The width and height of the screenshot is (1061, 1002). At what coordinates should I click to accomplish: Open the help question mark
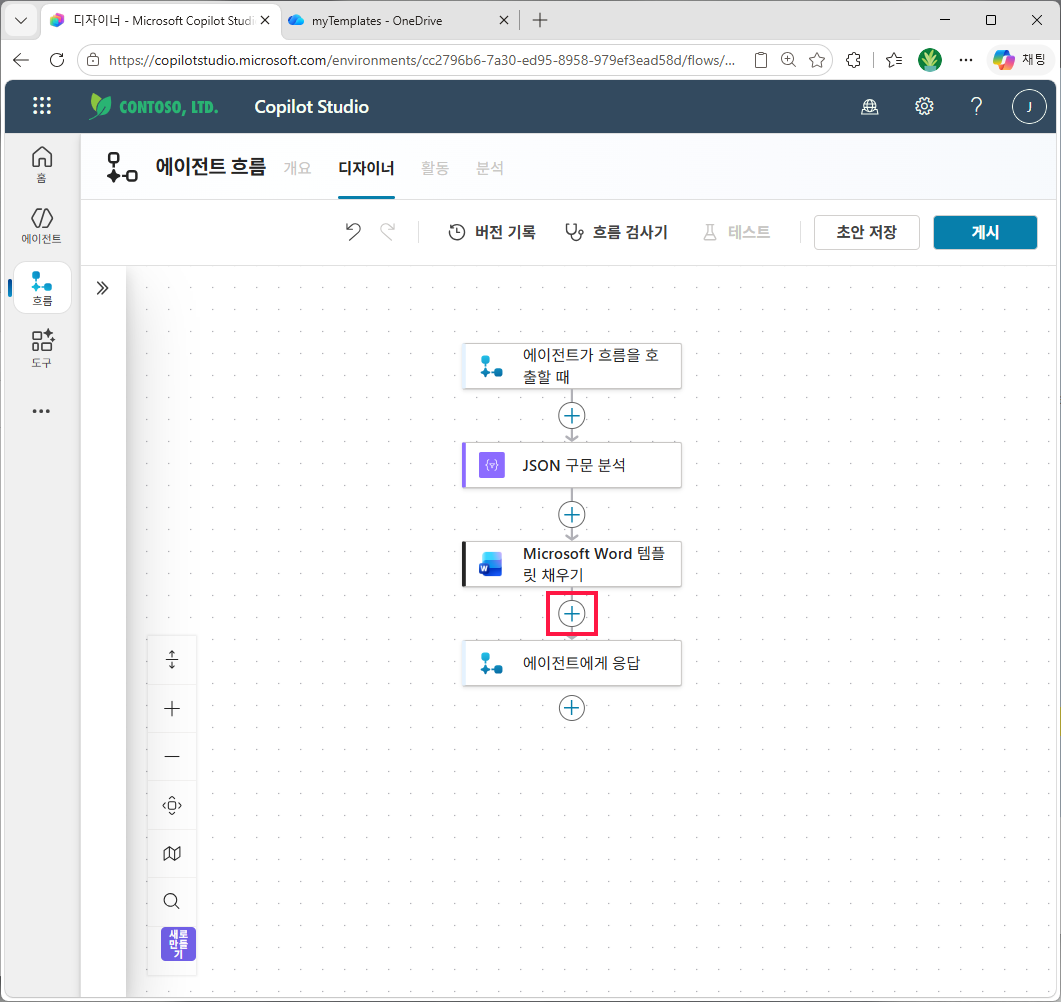click(976, 106)
